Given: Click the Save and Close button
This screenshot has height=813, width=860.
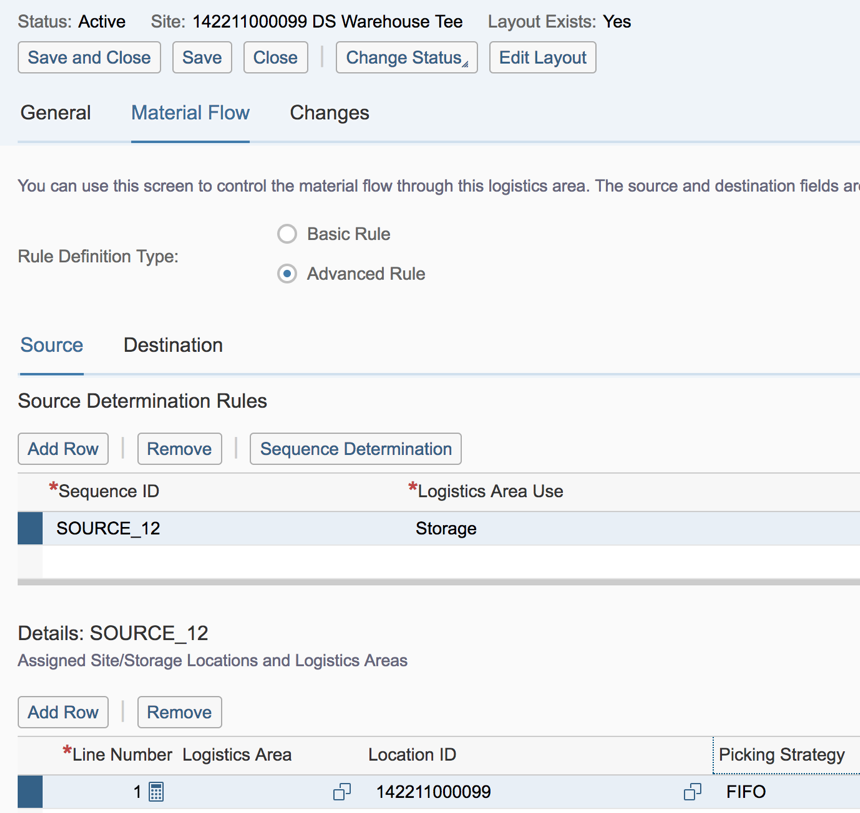Looking at the screenshot, I should [x=89, y=58].
